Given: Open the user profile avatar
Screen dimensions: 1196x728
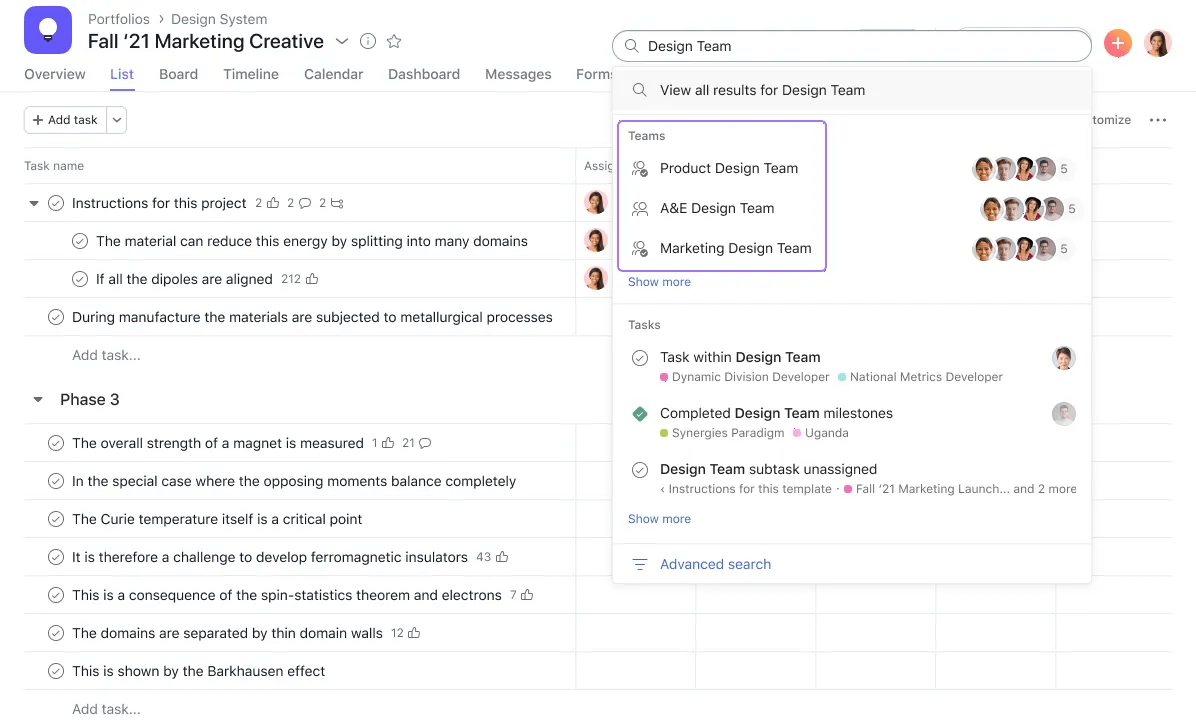Looking at the screenshot, I should (1157, 43).
